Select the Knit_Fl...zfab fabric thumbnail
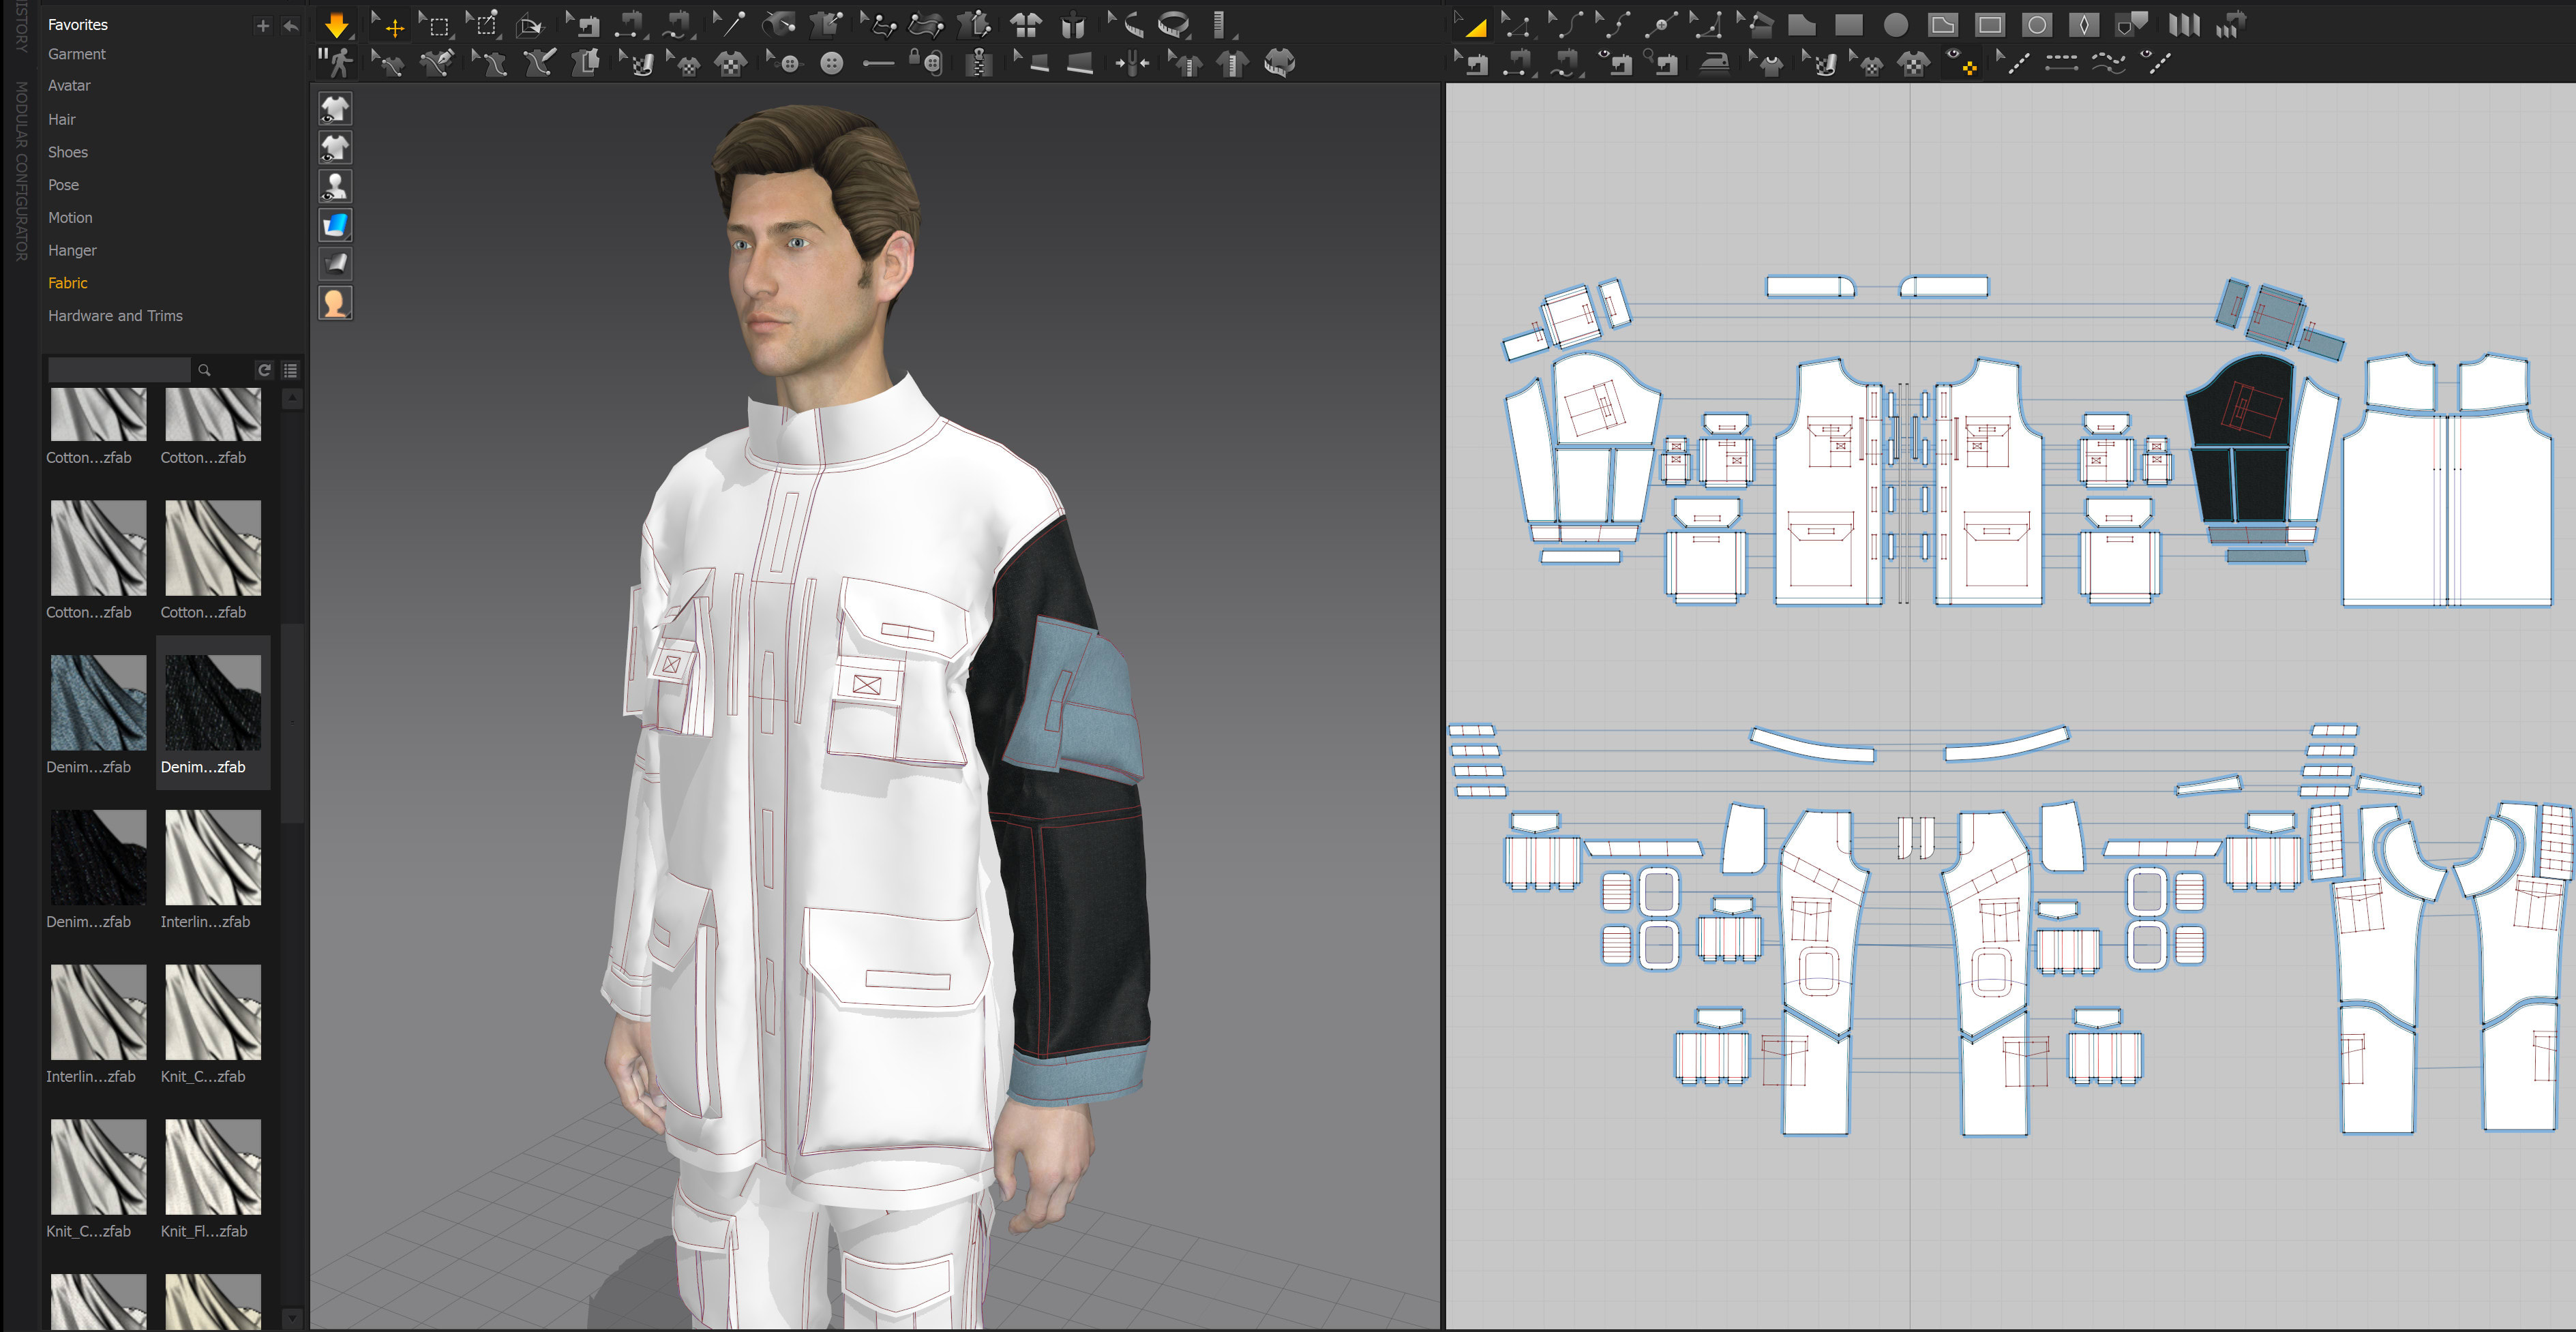The width and height of the screenshot is (2576, 1332). click(213, 1167)
